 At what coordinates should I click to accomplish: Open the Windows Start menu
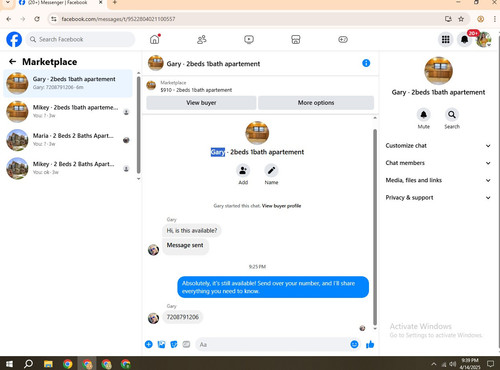pos(9,364)
